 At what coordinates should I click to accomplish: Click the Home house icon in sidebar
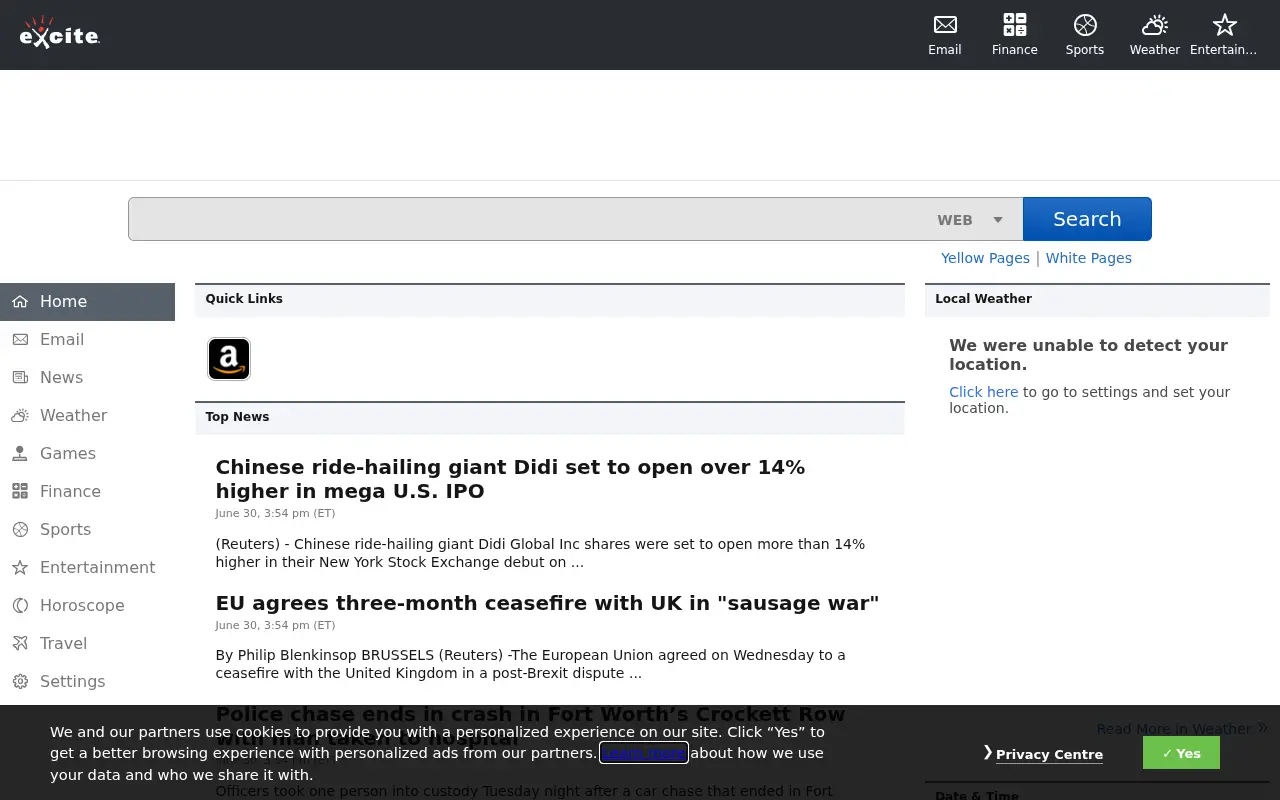coord(20,302)
